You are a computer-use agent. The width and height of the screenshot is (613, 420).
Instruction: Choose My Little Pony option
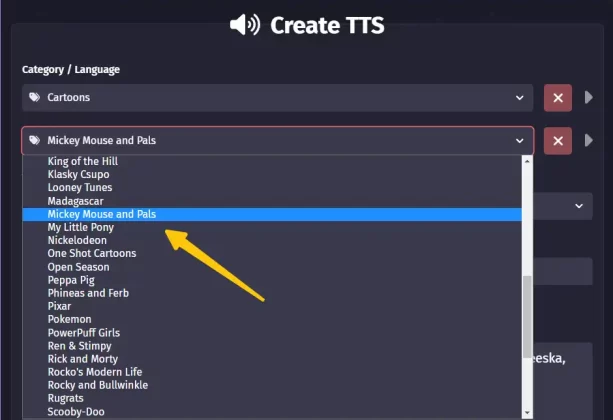[272, 228]
